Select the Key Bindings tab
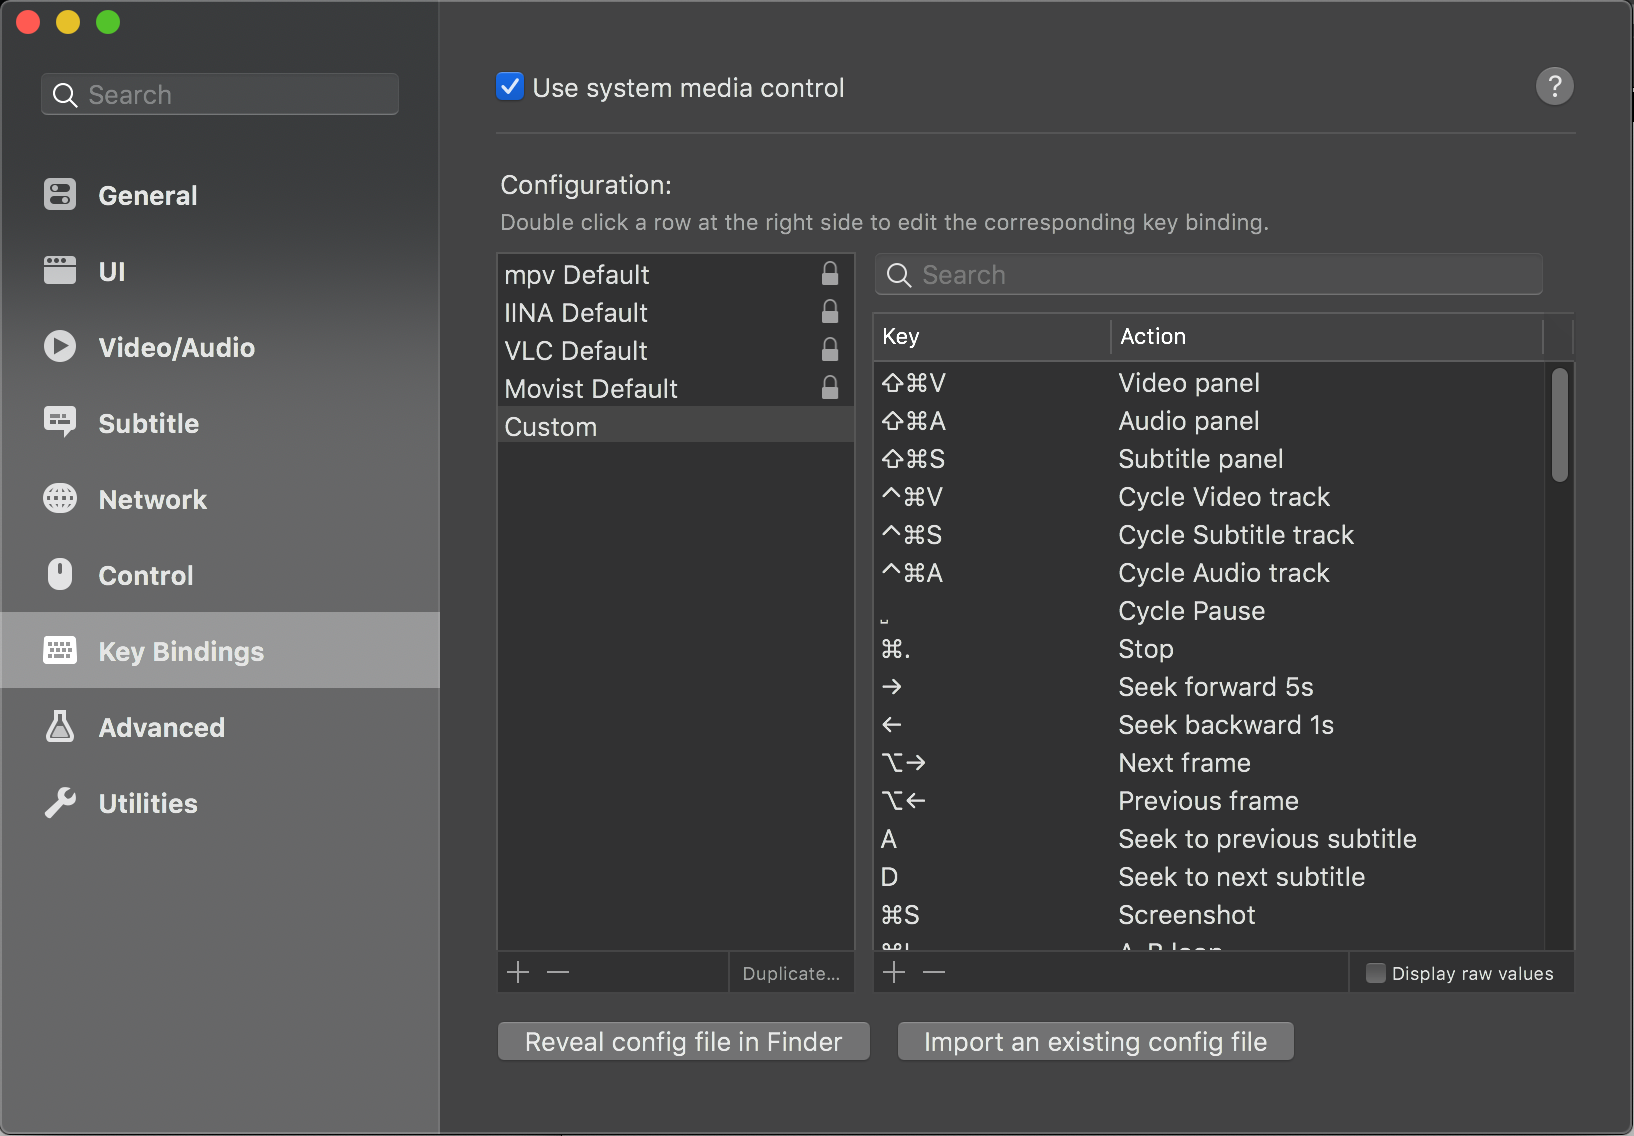Screen dimensions: 1634x1136 [180, 652]
